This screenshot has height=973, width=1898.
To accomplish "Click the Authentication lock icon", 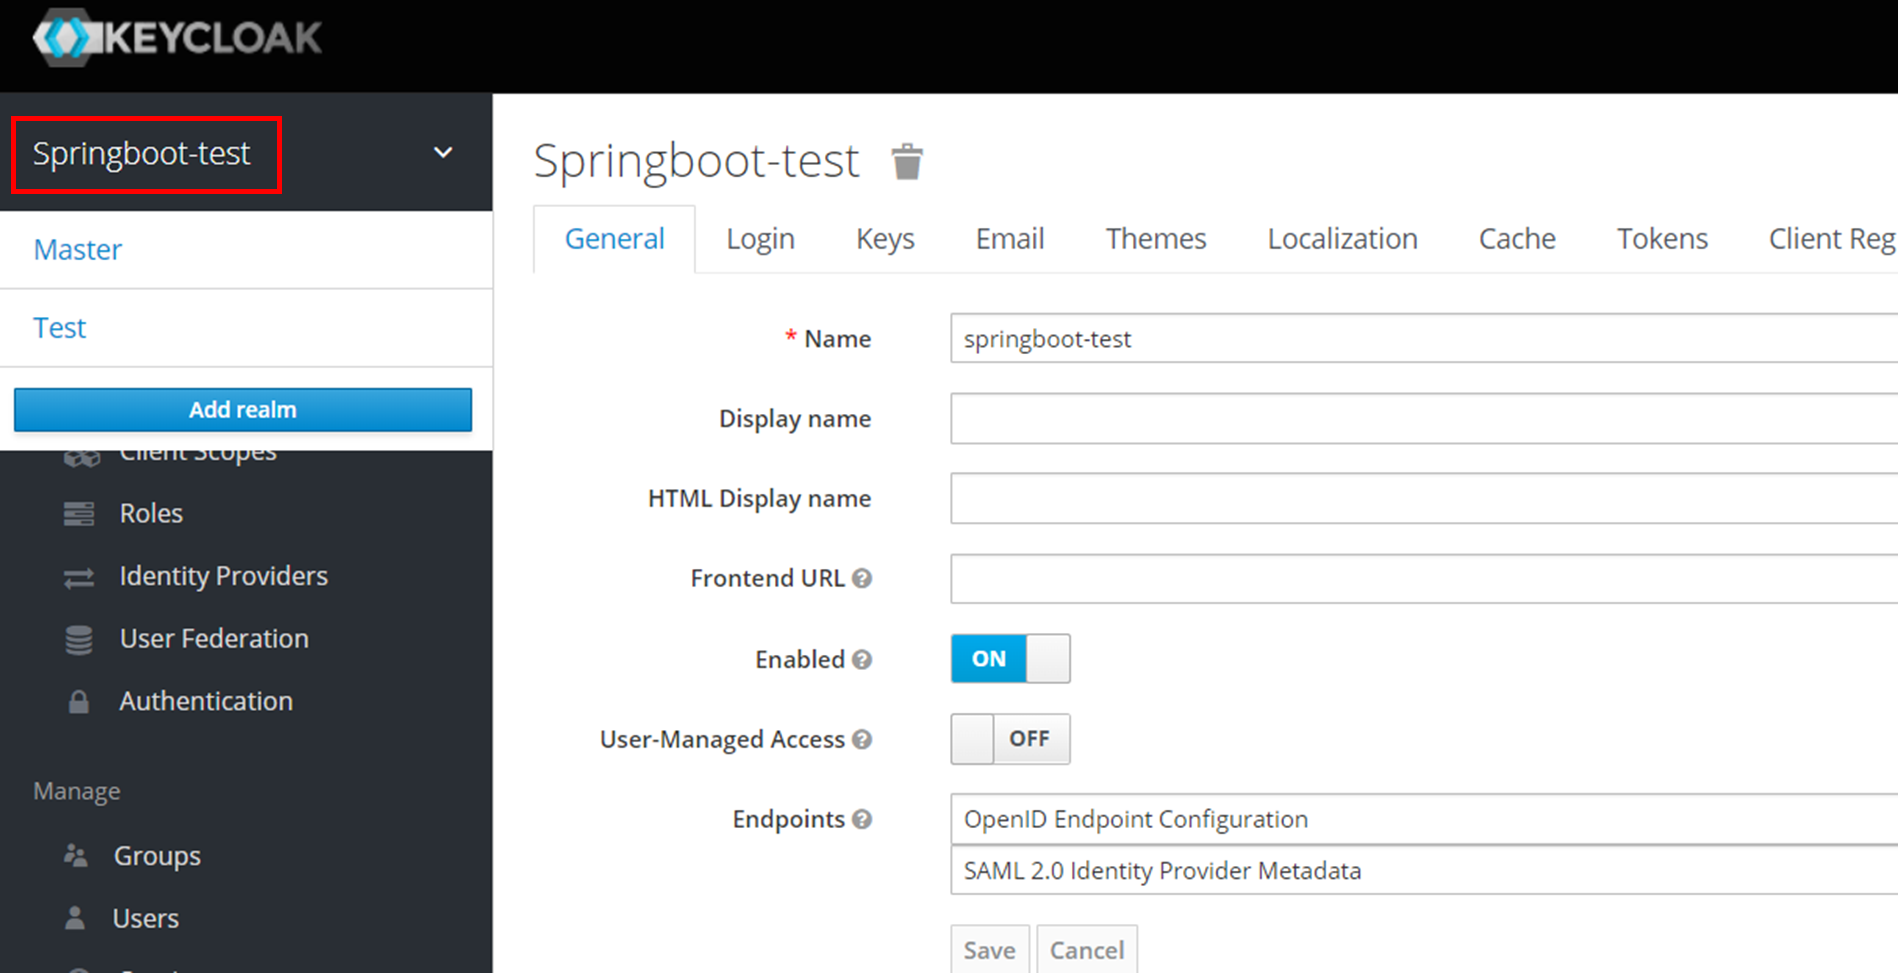I will [78, 702].
